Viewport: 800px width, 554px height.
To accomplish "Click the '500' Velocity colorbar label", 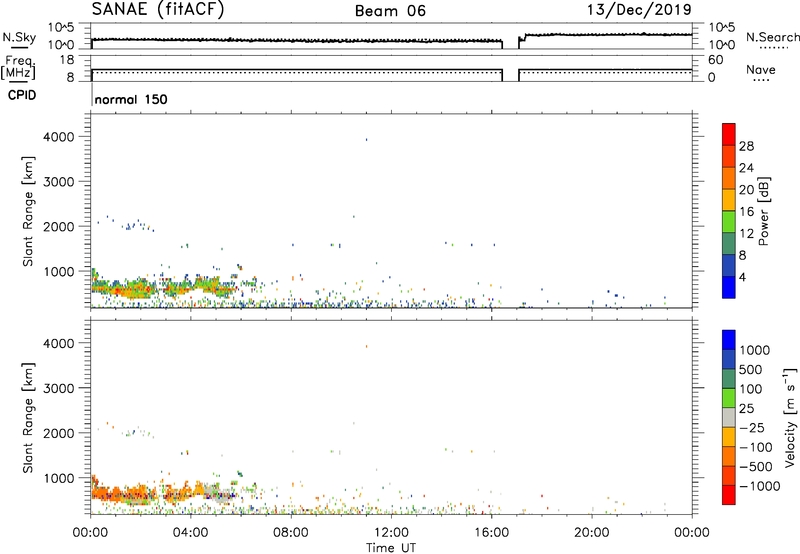I will pos(751,370).
